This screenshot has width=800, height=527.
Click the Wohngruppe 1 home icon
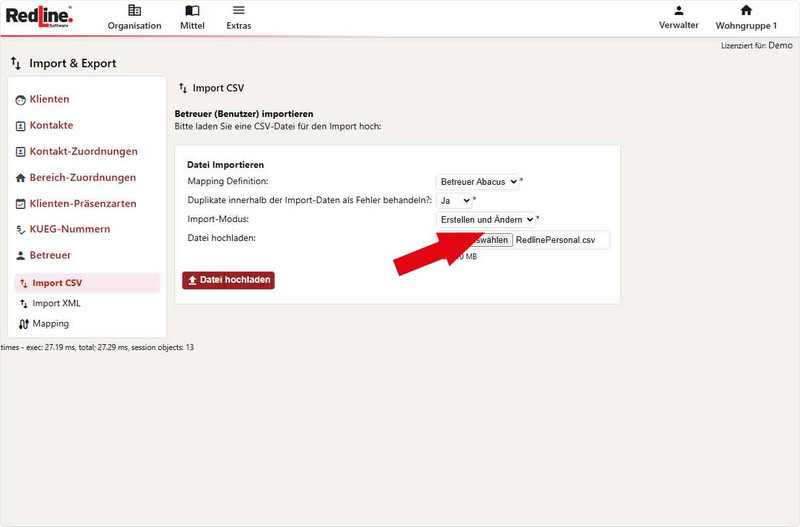click(x=745, y=11)
